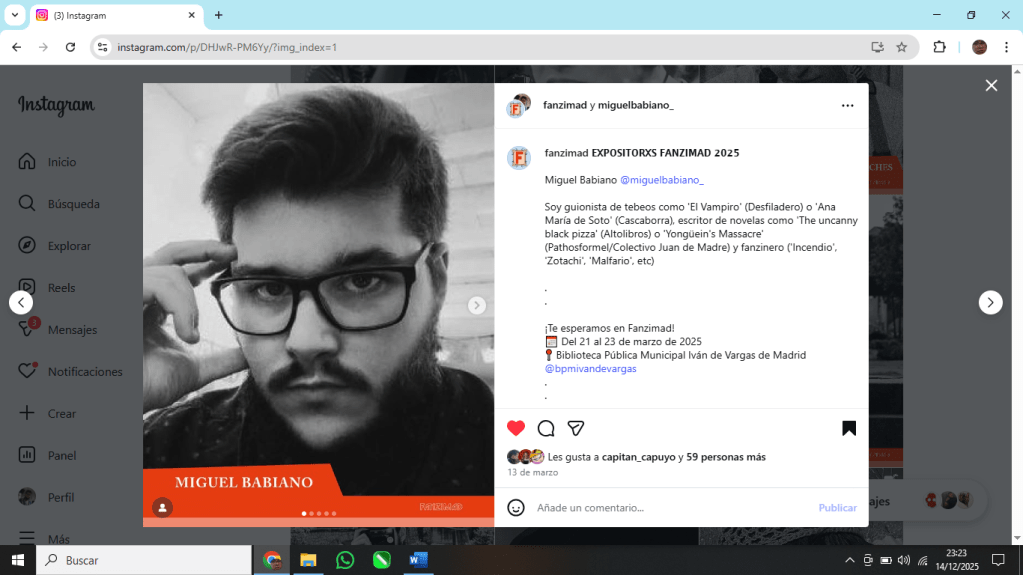Open the three-dot post options menu

pos(847,105)
